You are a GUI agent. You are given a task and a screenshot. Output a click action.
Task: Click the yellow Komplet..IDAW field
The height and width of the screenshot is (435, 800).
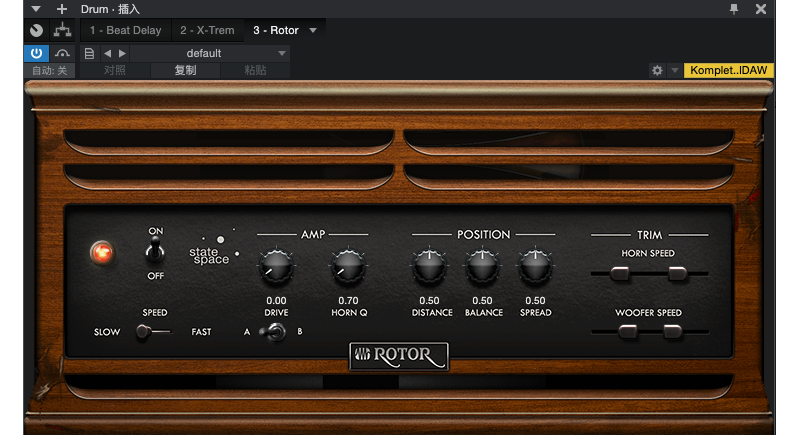[x=729, y=70]
